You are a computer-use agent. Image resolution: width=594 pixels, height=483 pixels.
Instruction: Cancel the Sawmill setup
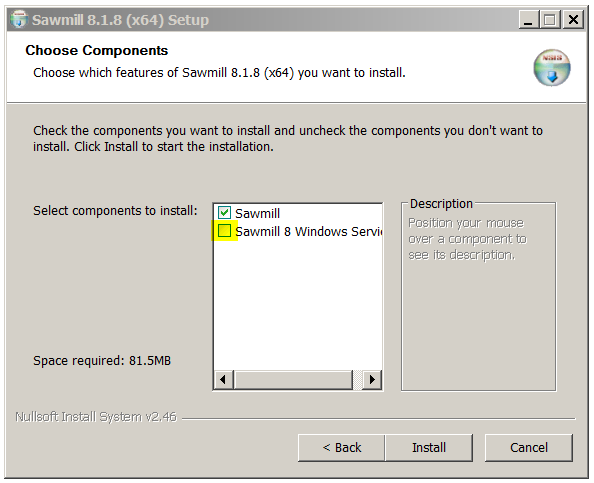(529, 448)
